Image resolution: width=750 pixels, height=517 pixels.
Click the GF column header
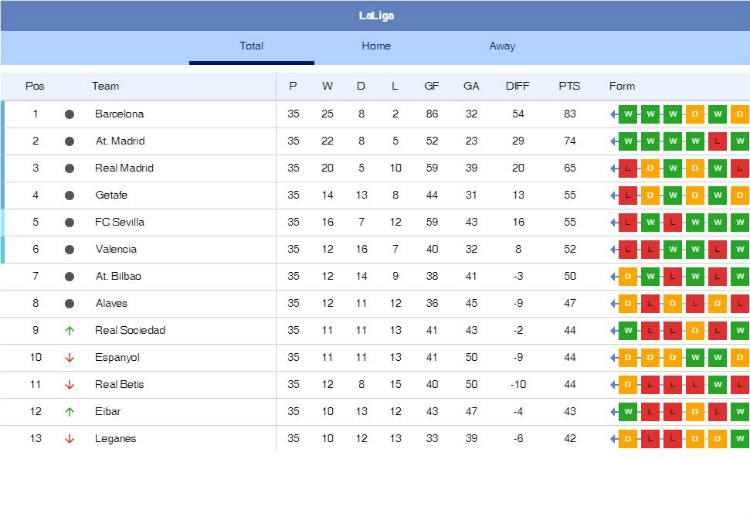(x=432, y=86)
